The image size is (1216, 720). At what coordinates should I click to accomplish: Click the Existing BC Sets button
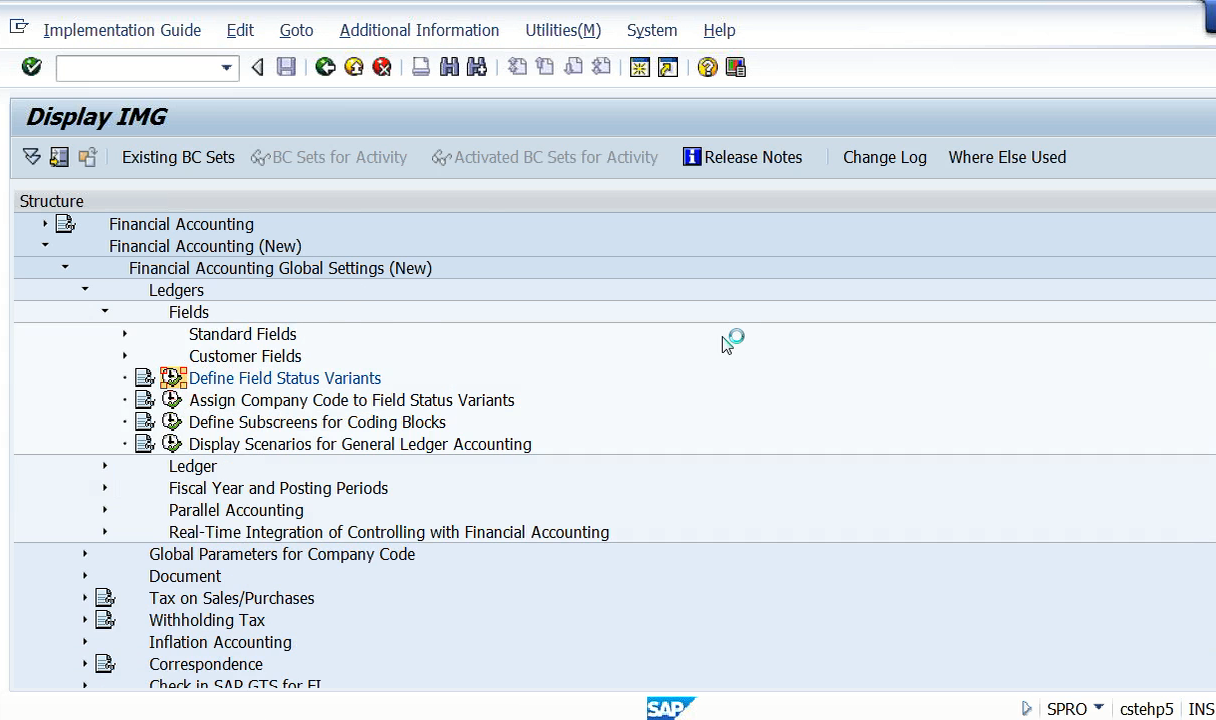tap(178, 157)
